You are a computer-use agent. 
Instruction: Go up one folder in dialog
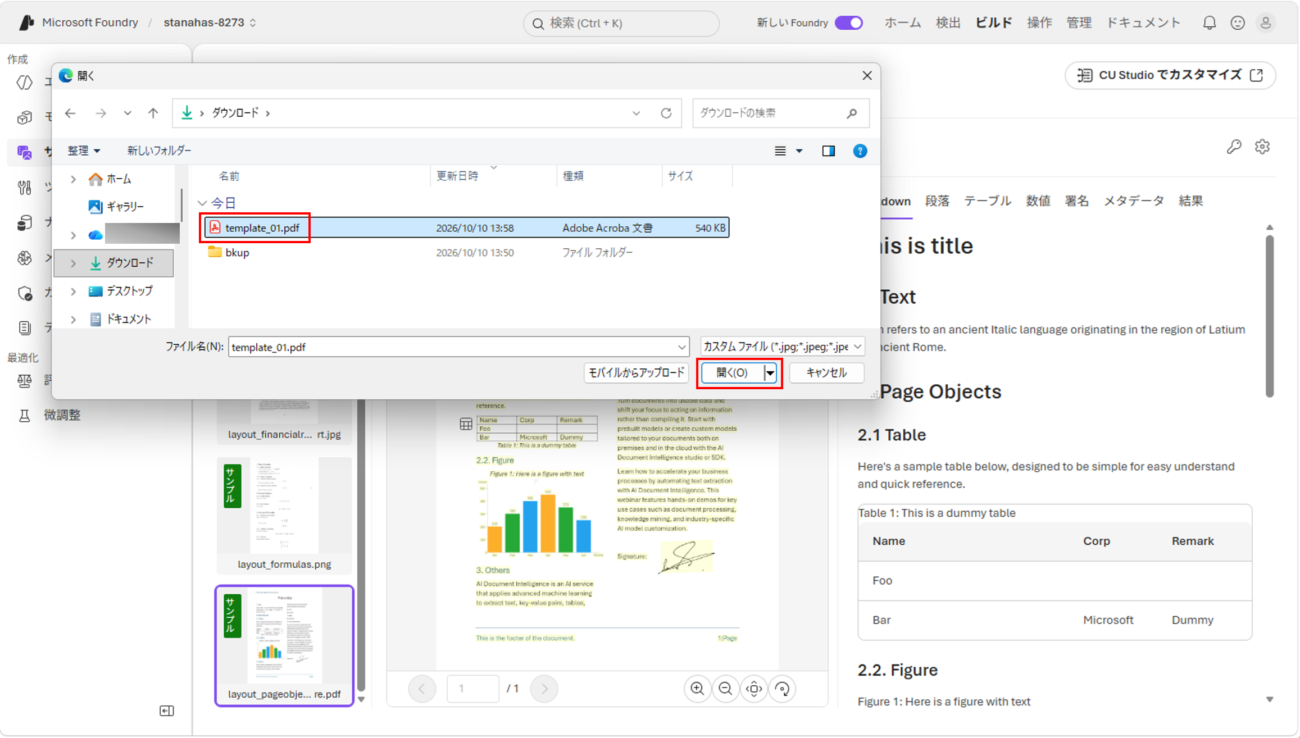click(x=153, y=113)
